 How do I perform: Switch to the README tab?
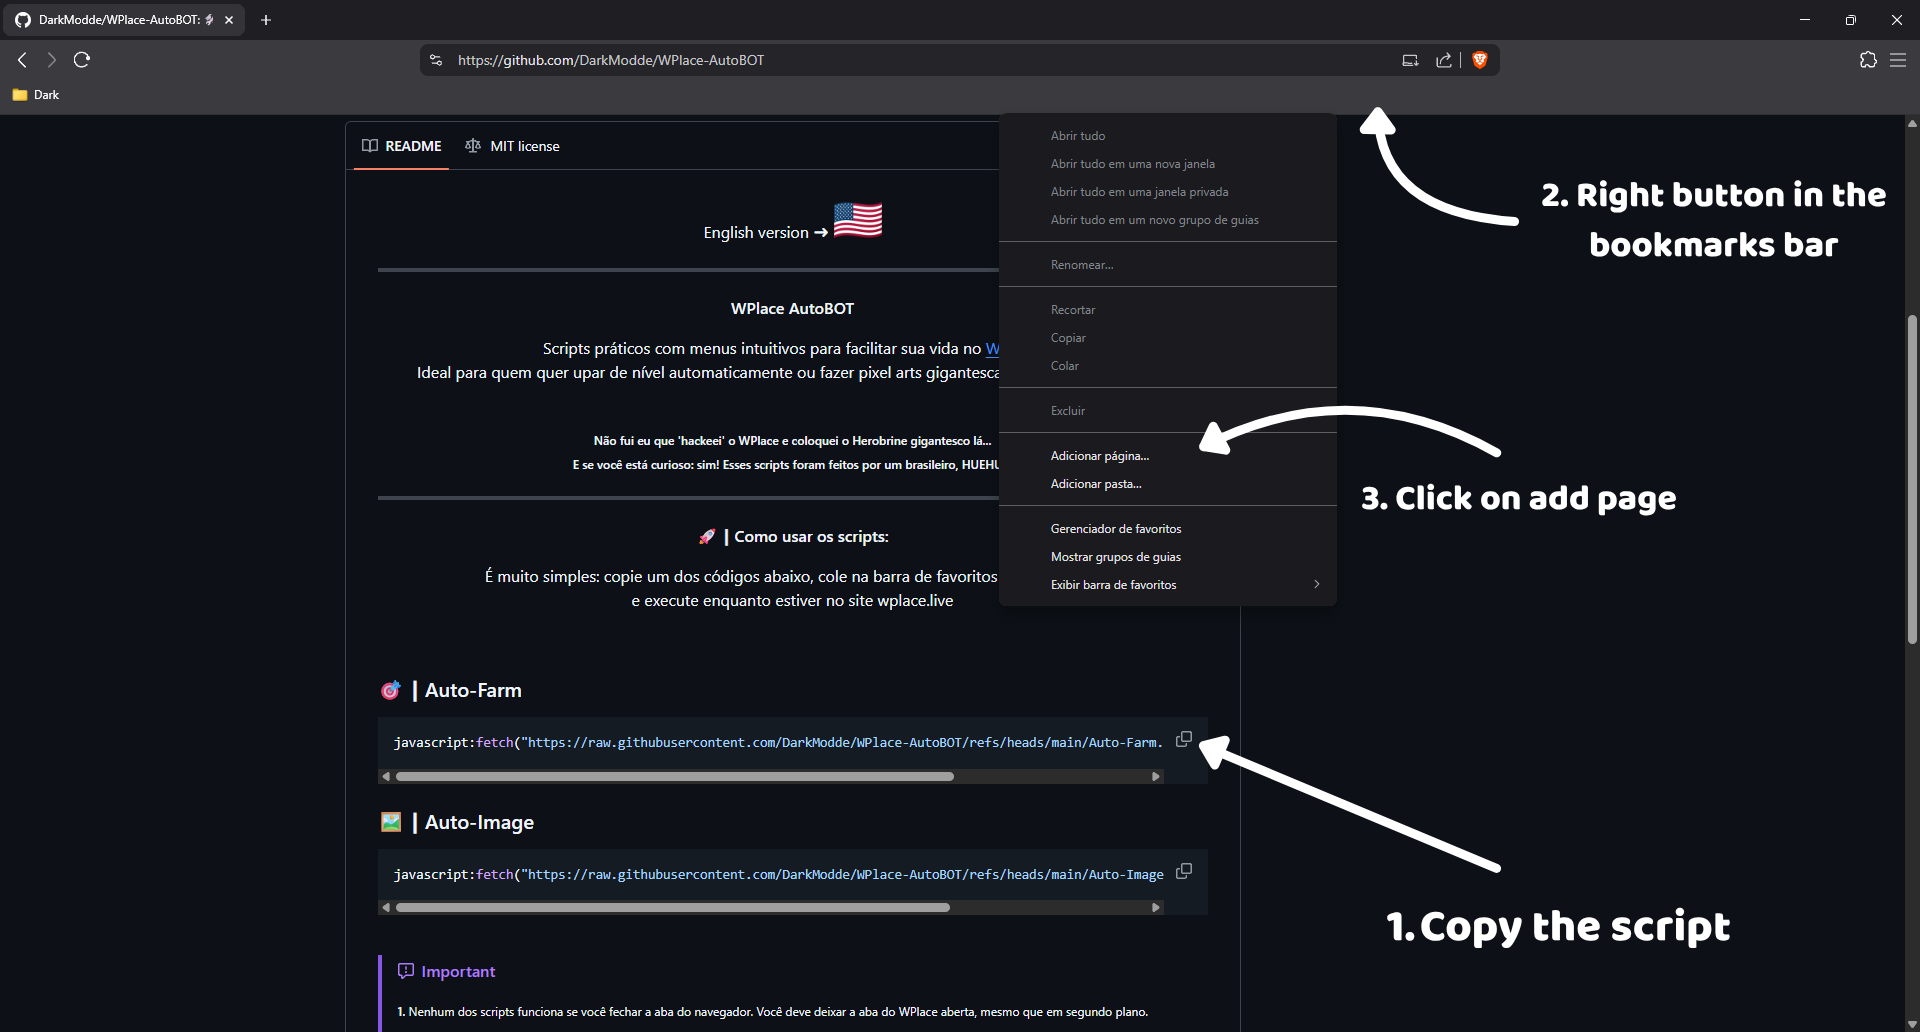coord(402,146)
